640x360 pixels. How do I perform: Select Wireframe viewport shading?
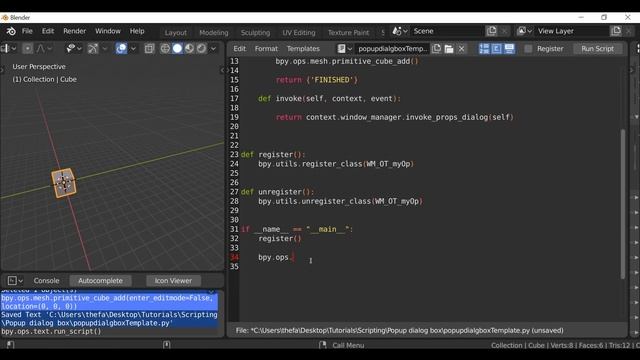click(165, 49)
